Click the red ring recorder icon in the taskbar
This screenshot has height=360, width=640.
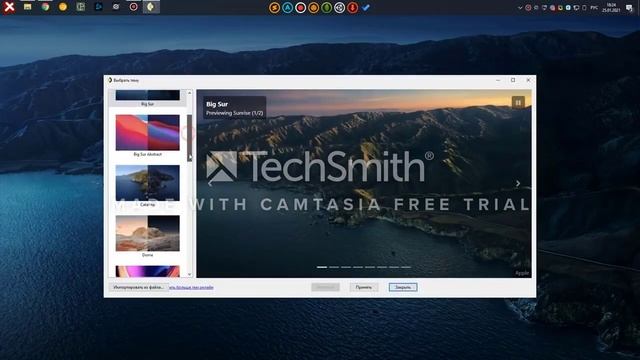[x=133, y=7]
